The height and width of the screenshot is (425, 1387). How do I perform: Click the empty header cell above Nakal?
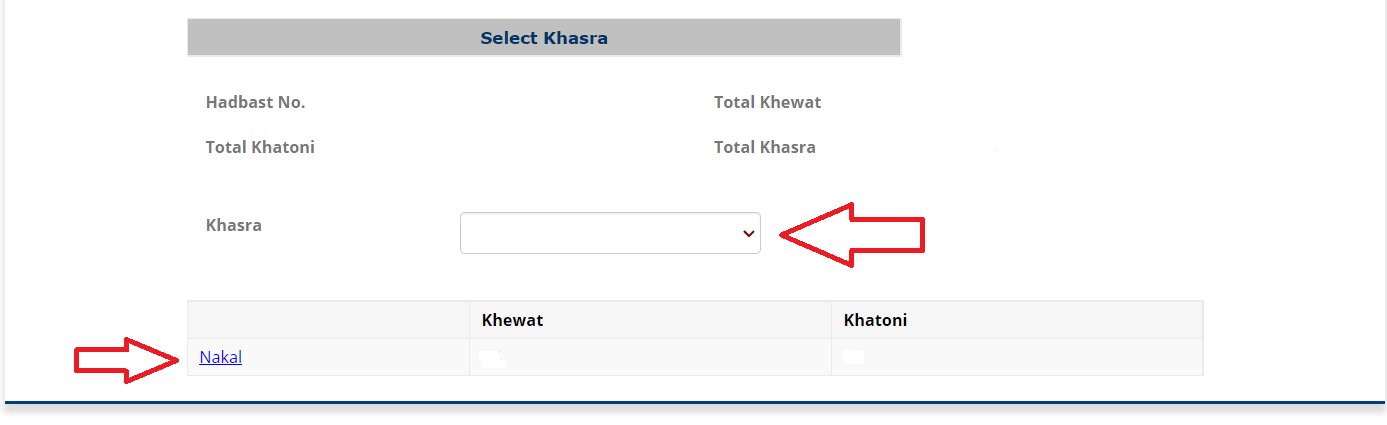328,320
